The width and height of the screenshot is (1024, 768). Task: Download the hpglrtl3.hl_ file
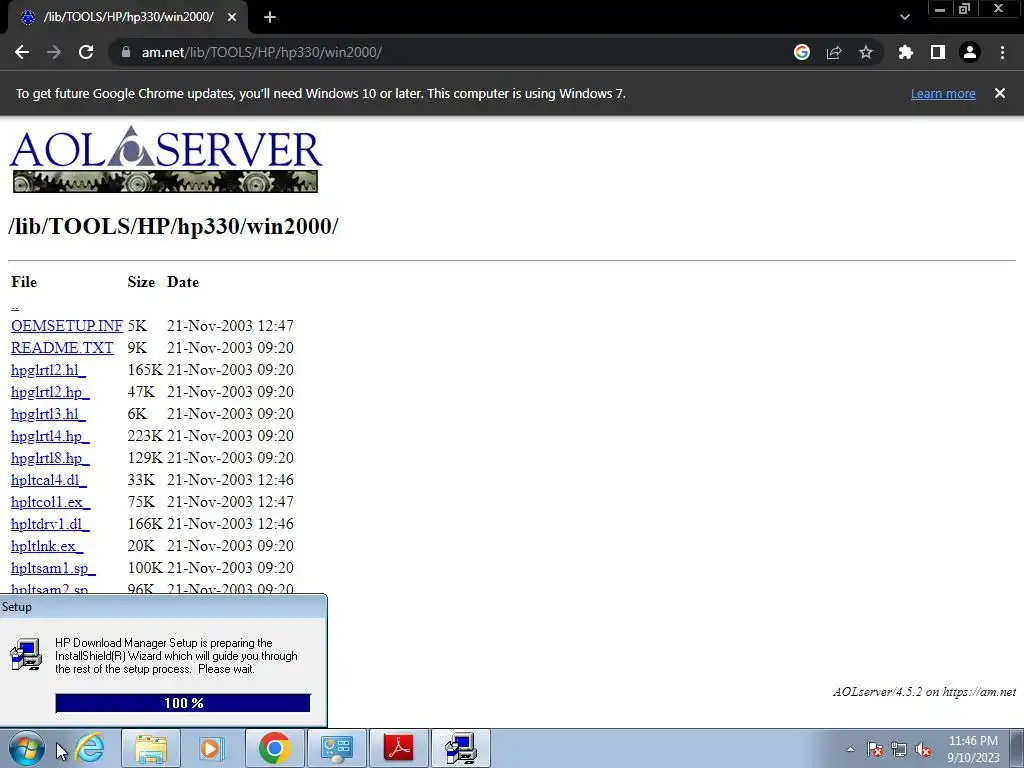[48, 414]
